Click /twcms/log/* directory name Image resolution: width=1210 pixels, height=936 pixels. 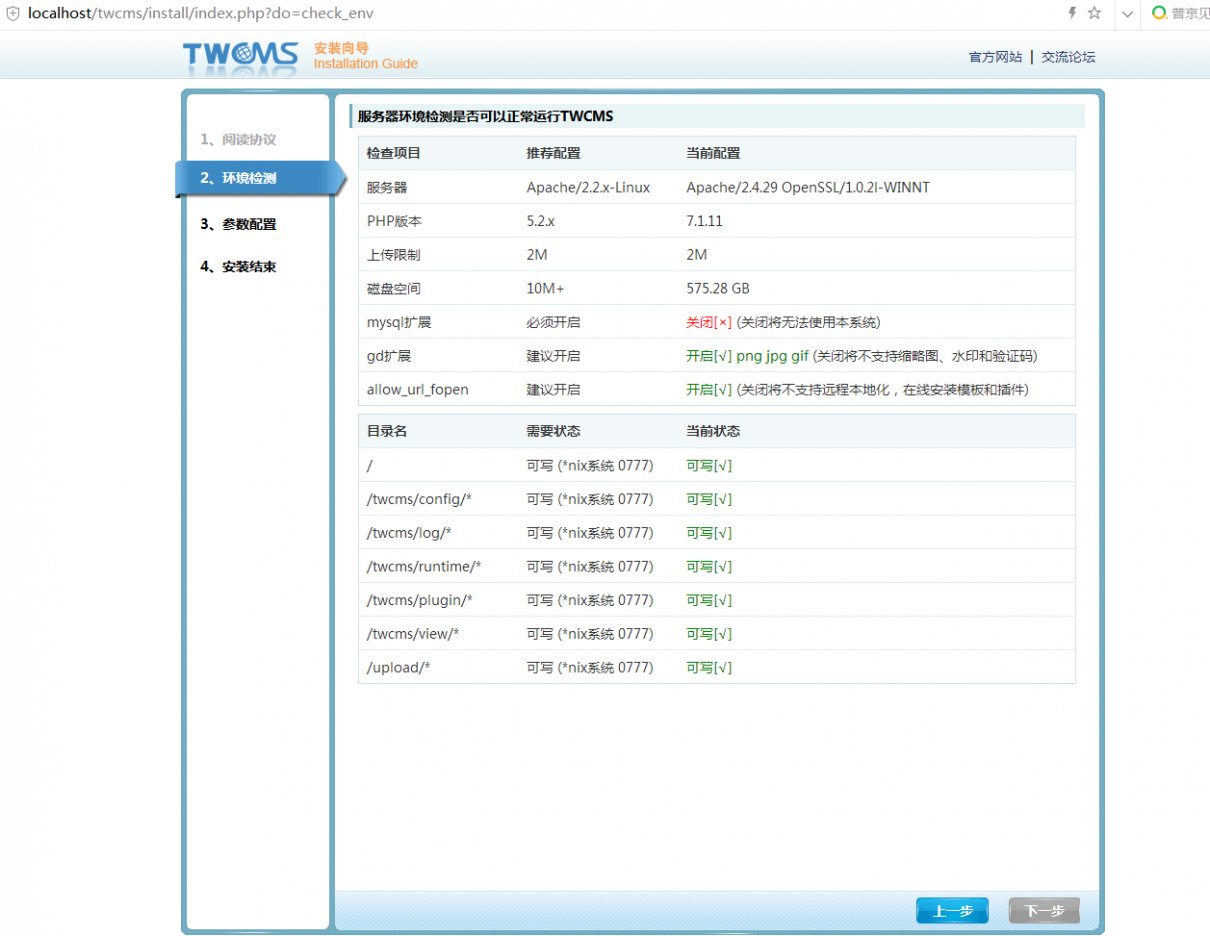(409, 533)
